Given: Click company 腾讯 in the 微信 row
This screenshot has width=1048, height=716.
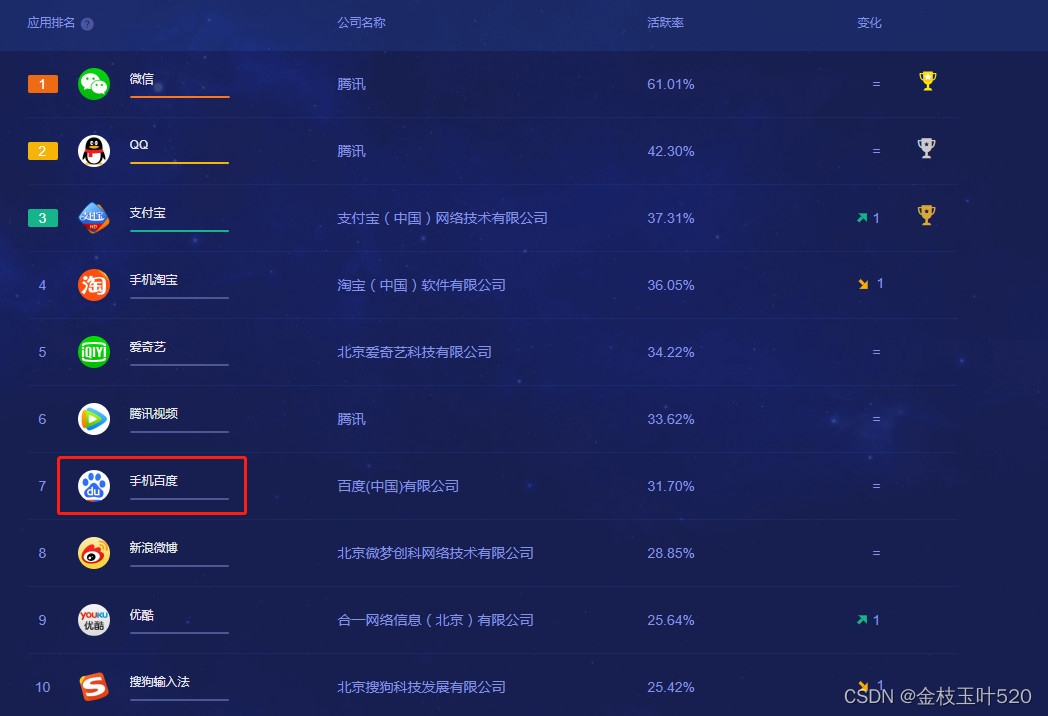Looking at the screenshot, I should [351, 84].
